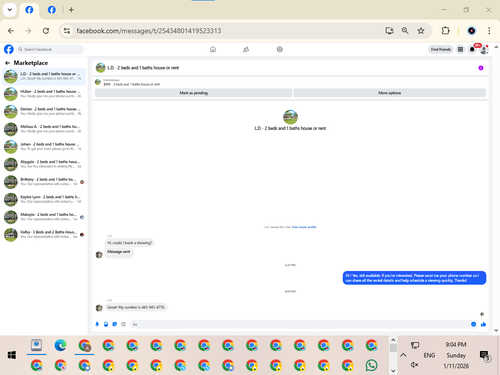Open the Extensions puzzle icon
The height and width of the screenshot is (375, 500).
tap(445, 31)
